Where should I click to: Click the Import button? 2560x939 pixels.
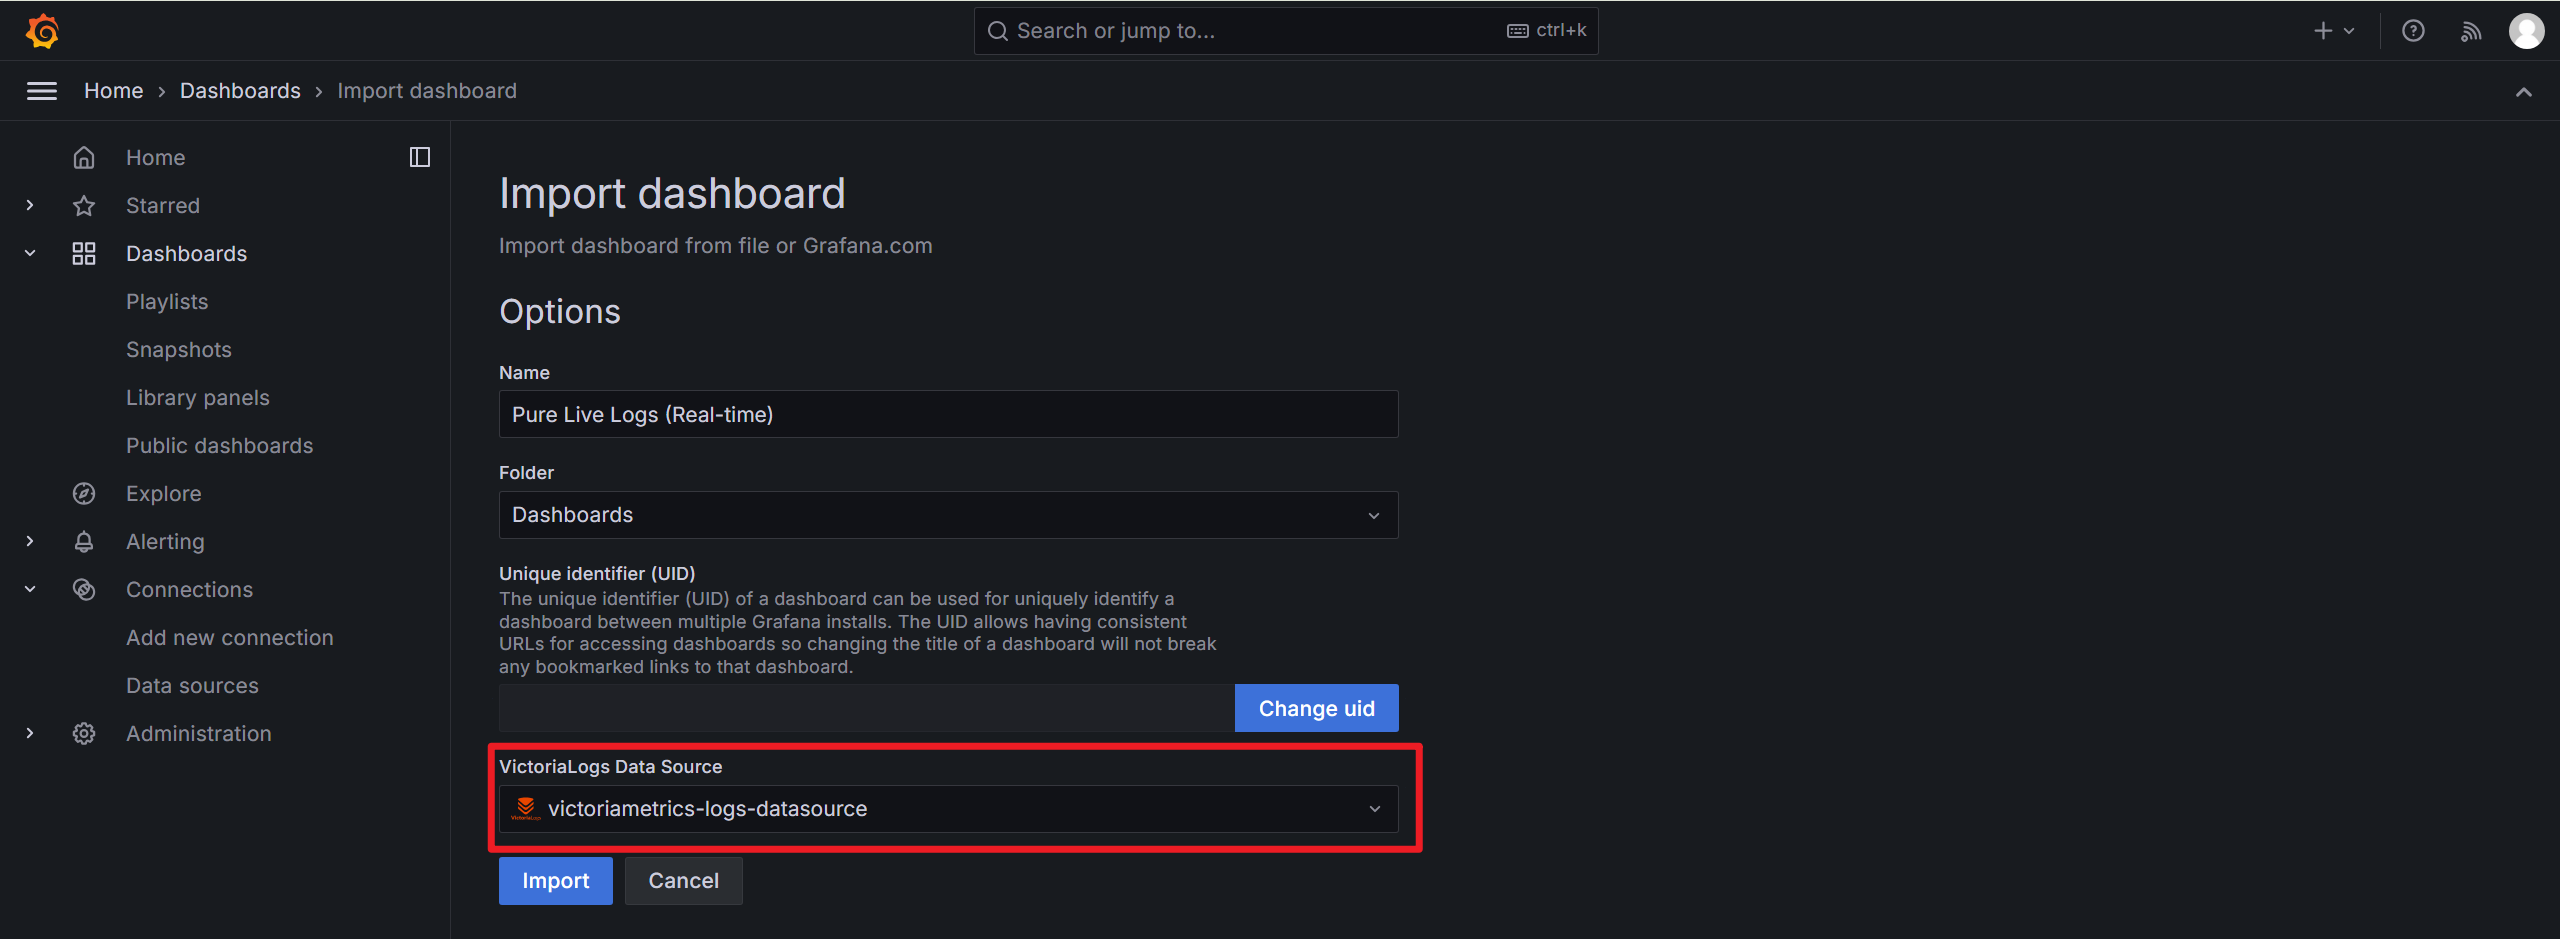(556, 881)
